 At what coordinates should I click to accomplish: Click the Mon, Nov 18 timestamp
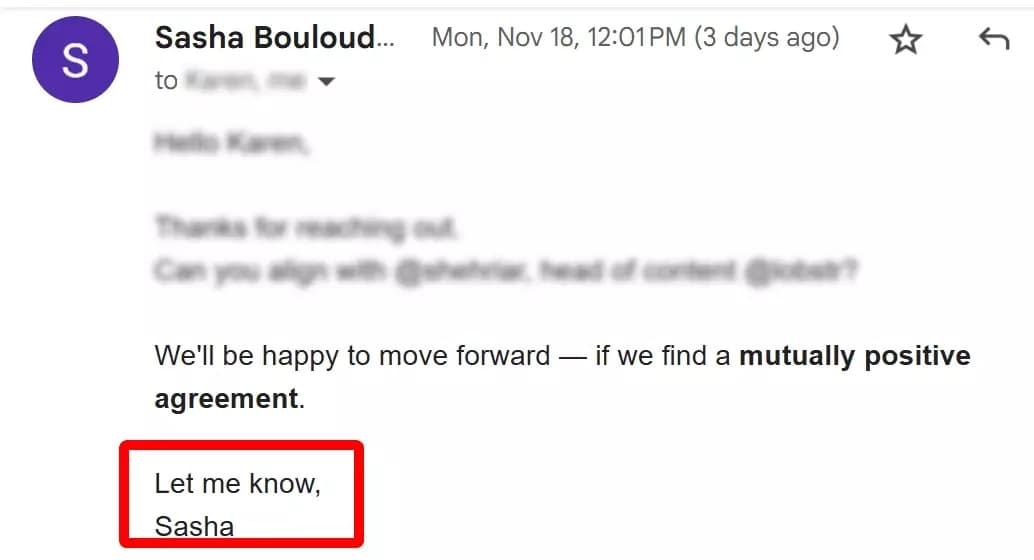(558, 38)
